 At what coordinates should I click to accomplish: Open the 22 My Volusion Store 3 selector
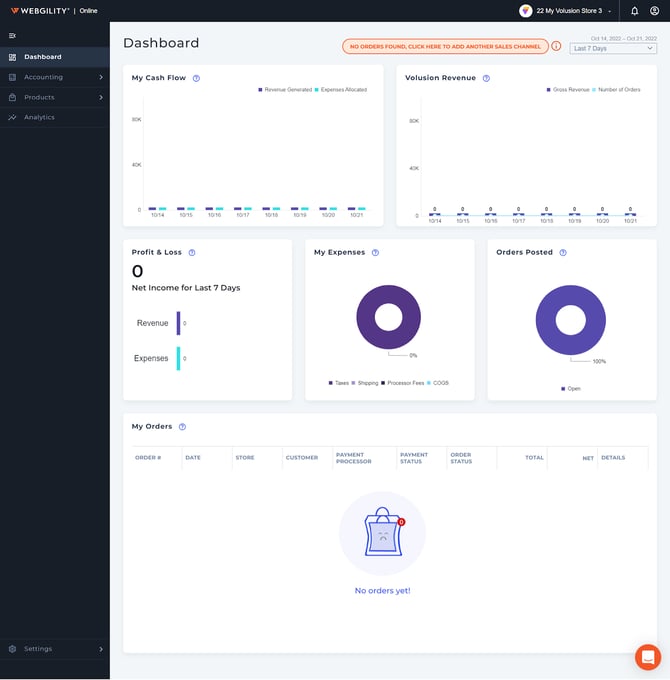(x=566, y=11)
